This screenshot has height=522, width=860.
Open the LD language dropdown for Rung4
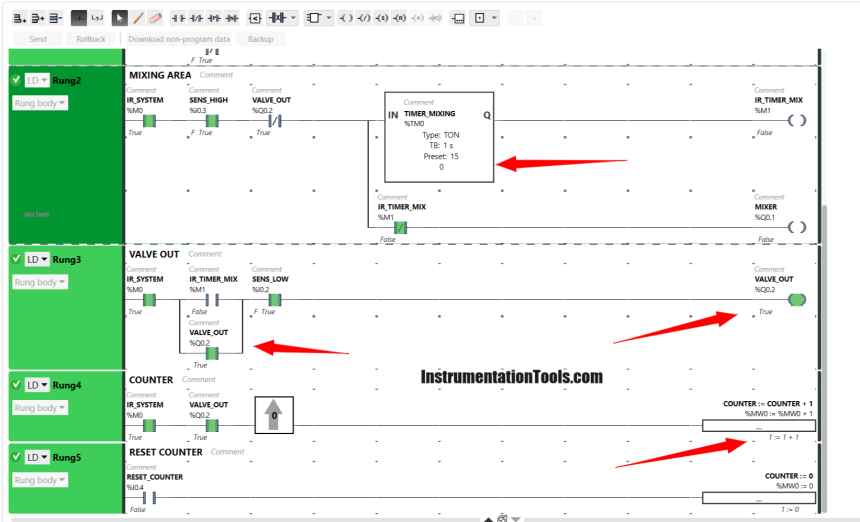click(37, 385)
